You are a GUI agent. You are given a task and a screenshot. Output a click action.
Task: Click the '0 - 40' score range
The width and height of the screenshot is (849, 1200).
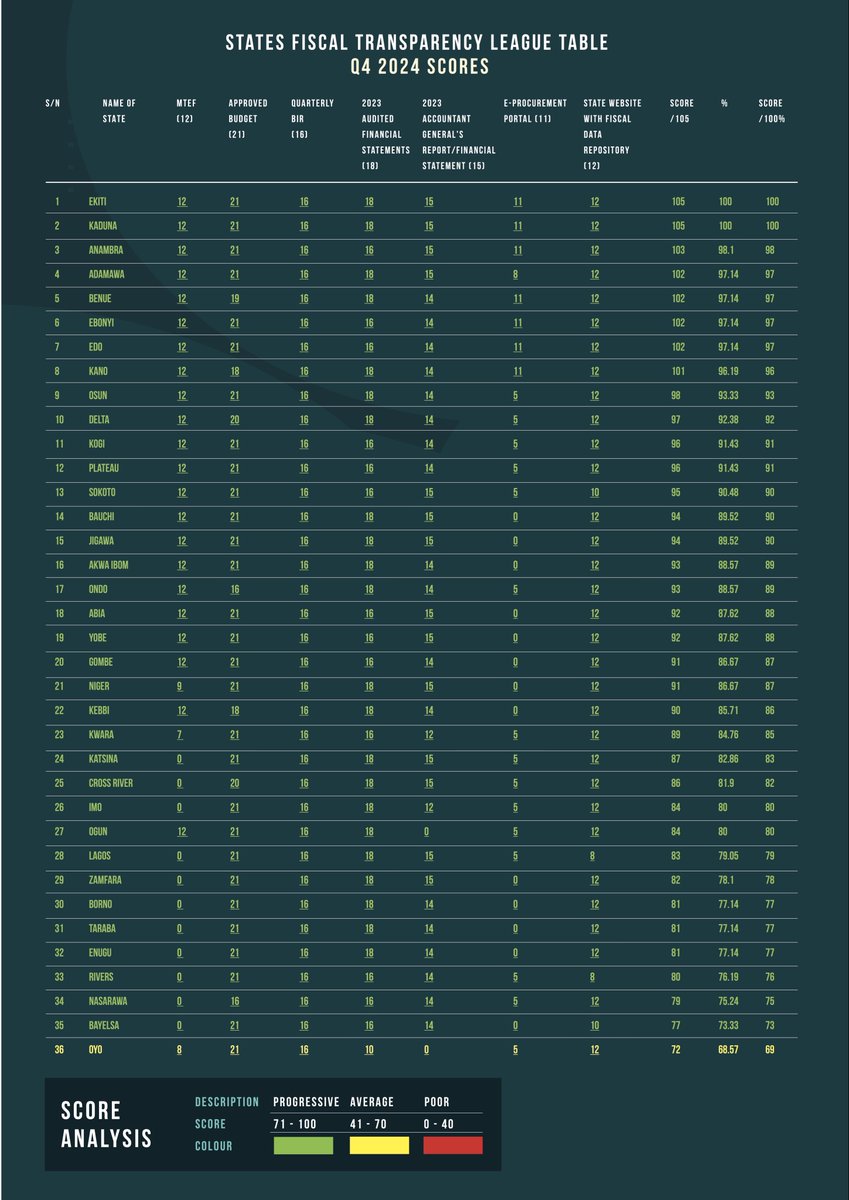441,1124
